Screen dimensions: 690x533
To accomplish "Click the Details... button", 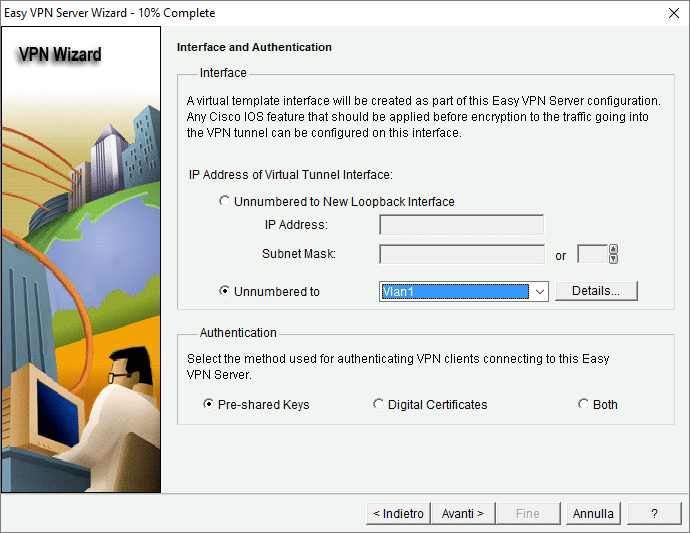I will click(596, 291).
